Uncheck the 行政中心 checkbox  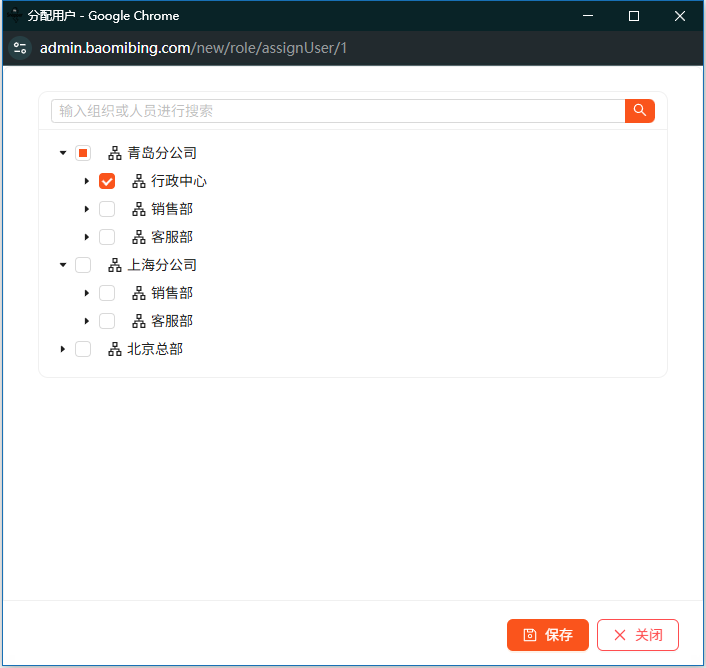pyautogui.click(x=107, y=181)
